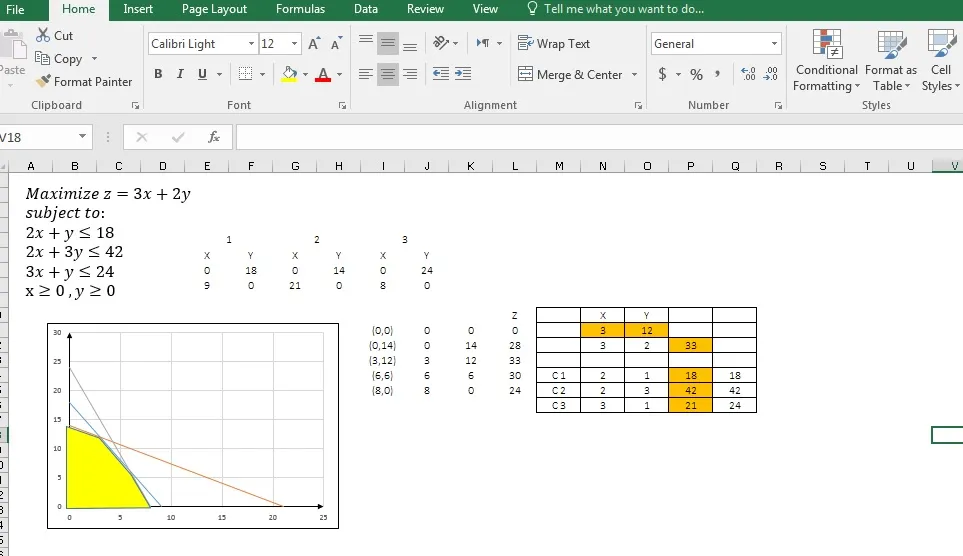963x556 pixels.
Task: Open the File tab
Action: (15, 9)
